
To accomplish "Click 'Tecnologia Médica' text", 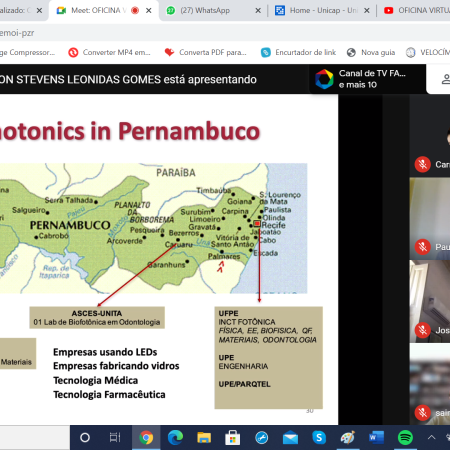I will coord(95,380).
